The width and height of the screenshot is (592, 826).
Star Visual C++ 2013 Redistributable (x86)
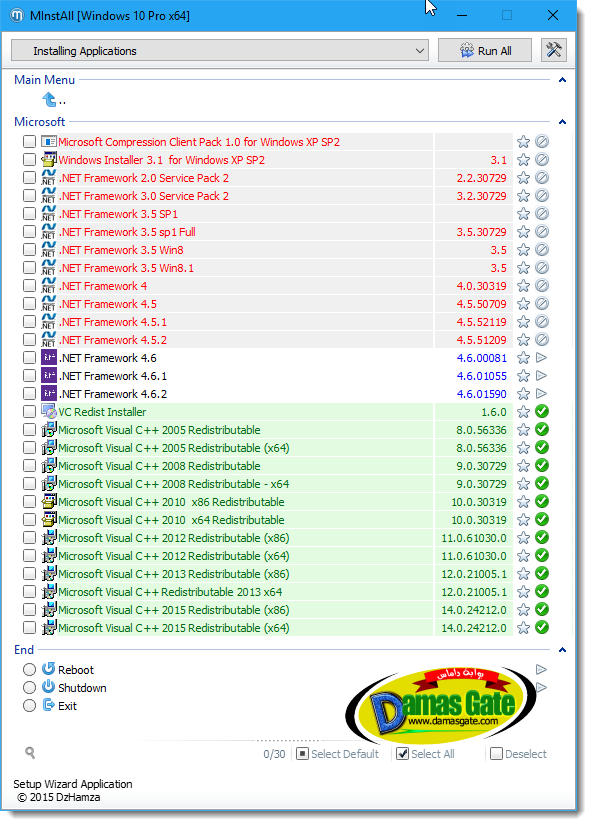[x=523, y=574]
